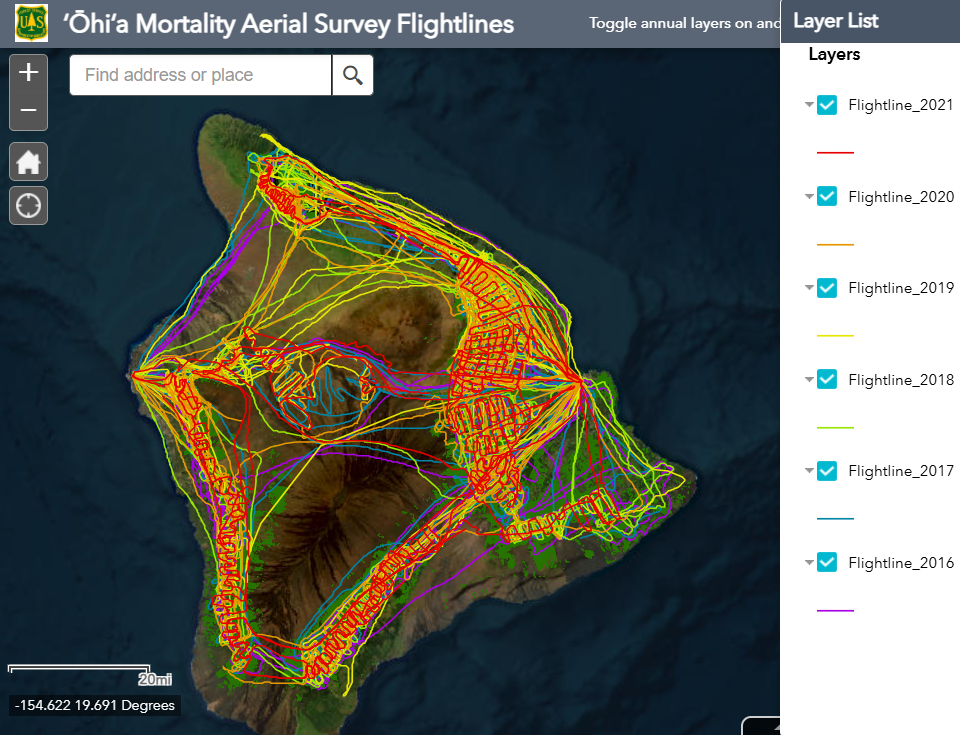Click the purple Flightline_2016 legend line

pyautogui.click(x=835, y=610)
